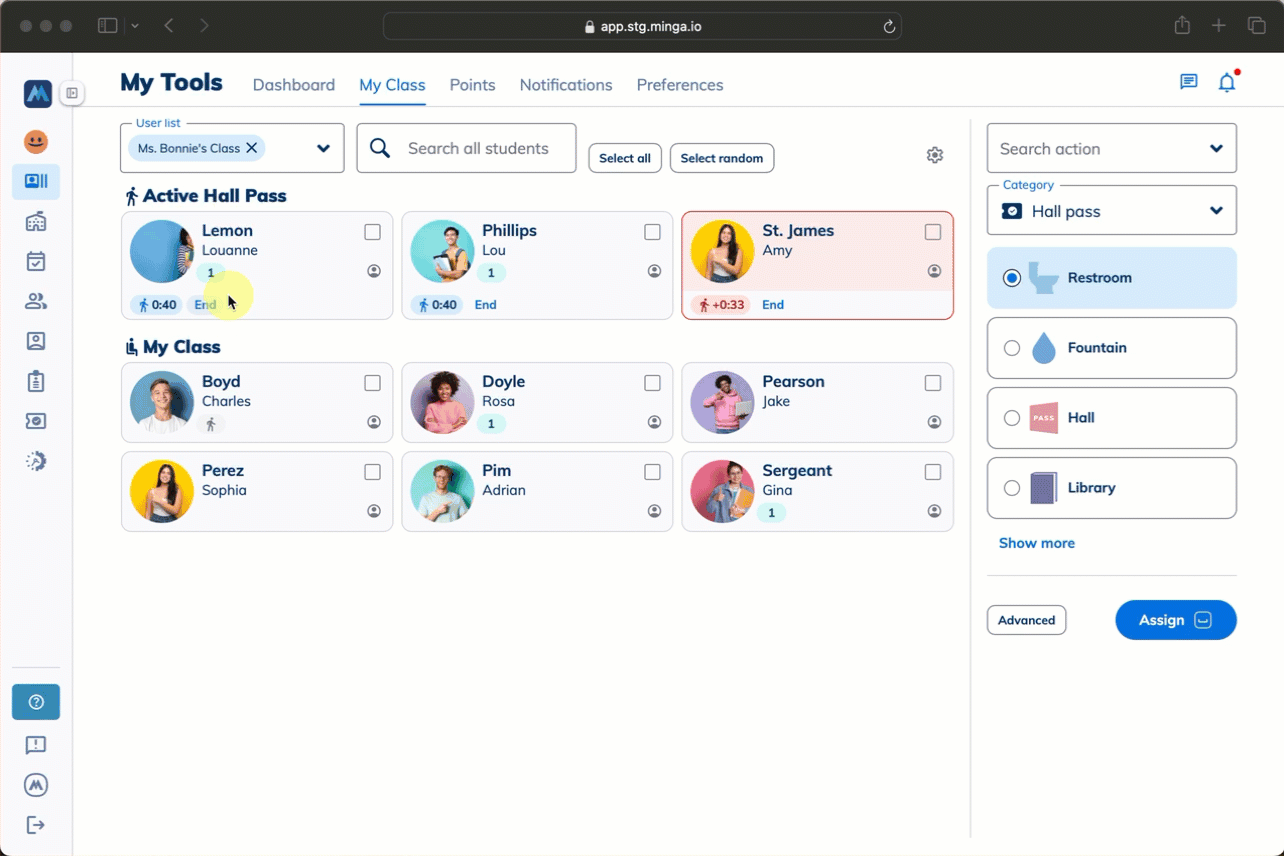
Task: Open the Search action dropdown
Action: pos(1112,149)
